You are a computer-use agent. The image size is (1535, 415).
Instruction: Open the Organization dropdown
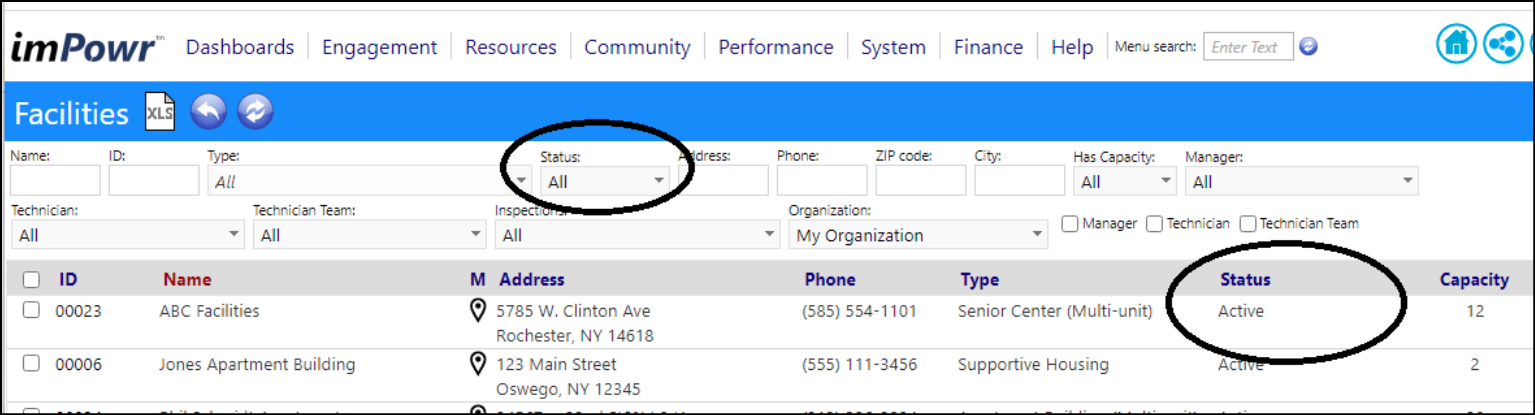918,236
